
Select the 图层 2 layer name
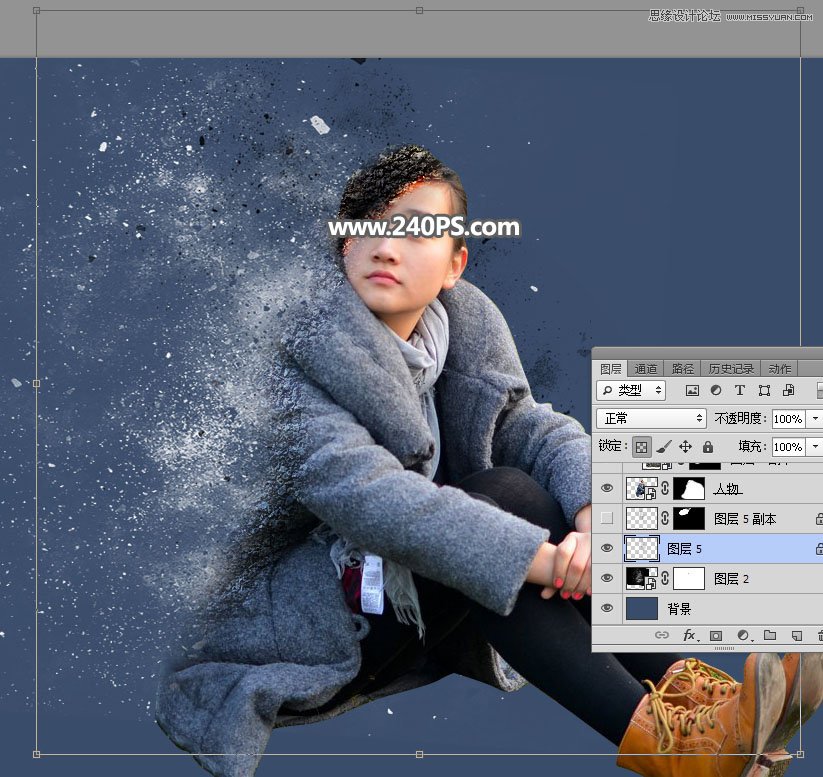pos(731,578)
